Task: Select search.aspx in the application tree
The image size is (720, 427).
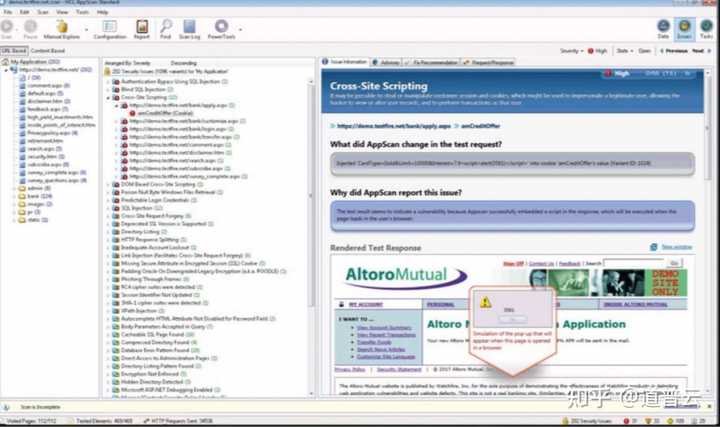Action: point(44,149)
